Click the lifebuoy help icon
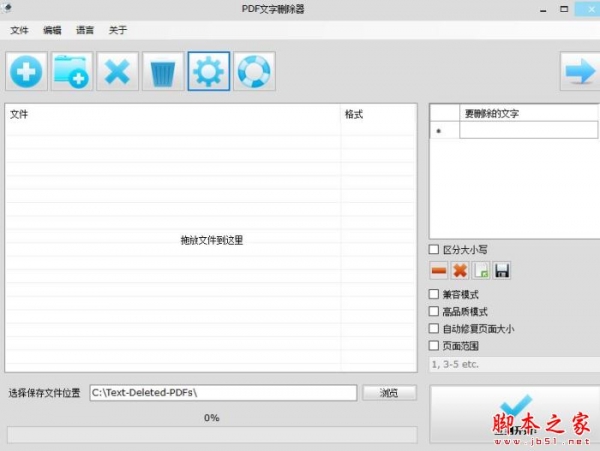Viewport: 600px width, 451px height. 254,71
